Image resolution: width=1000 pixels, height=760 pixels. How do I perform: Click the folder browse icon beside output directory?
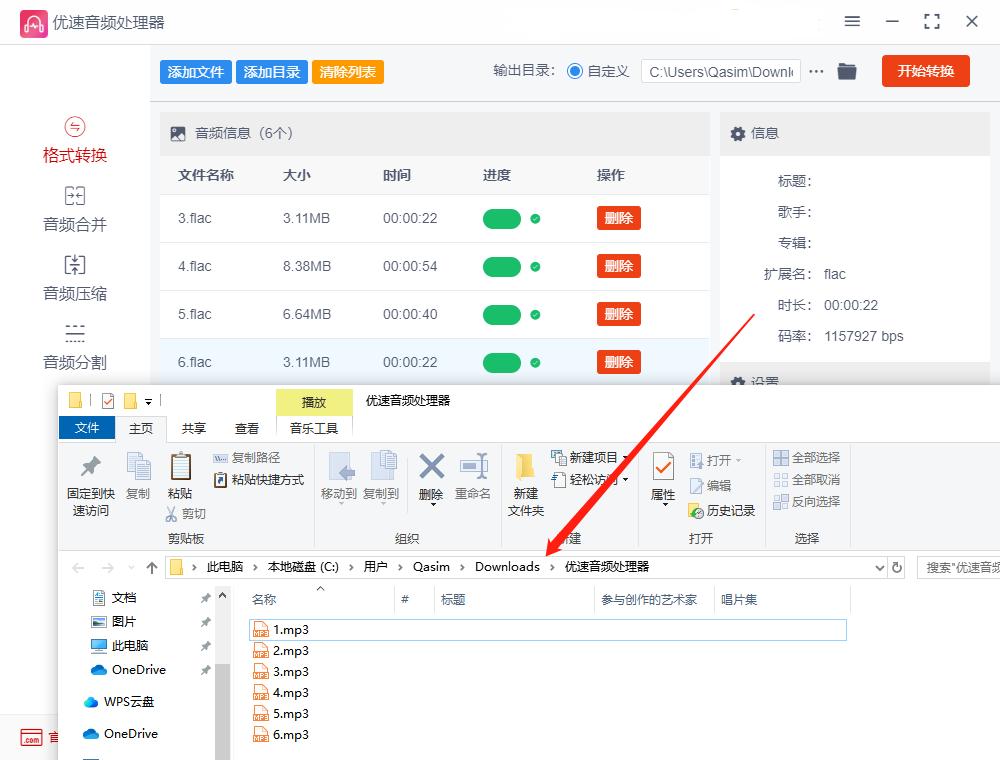tap(847, 72)
